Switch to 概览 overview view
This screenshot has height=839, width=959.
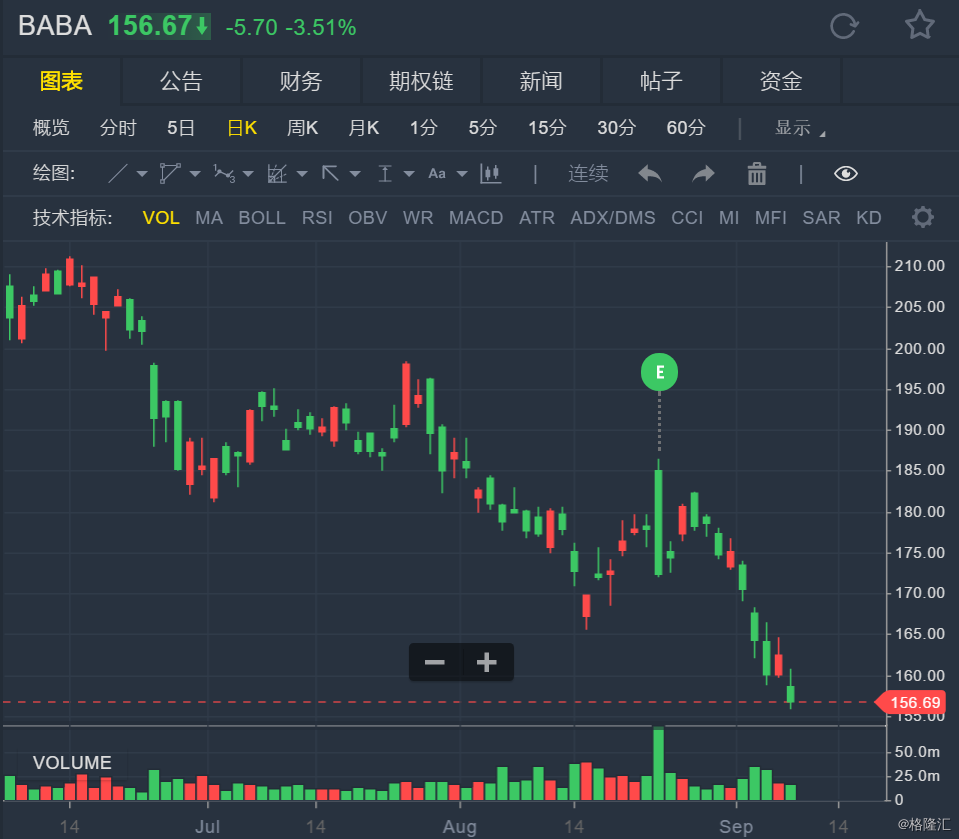coord(51,128)
